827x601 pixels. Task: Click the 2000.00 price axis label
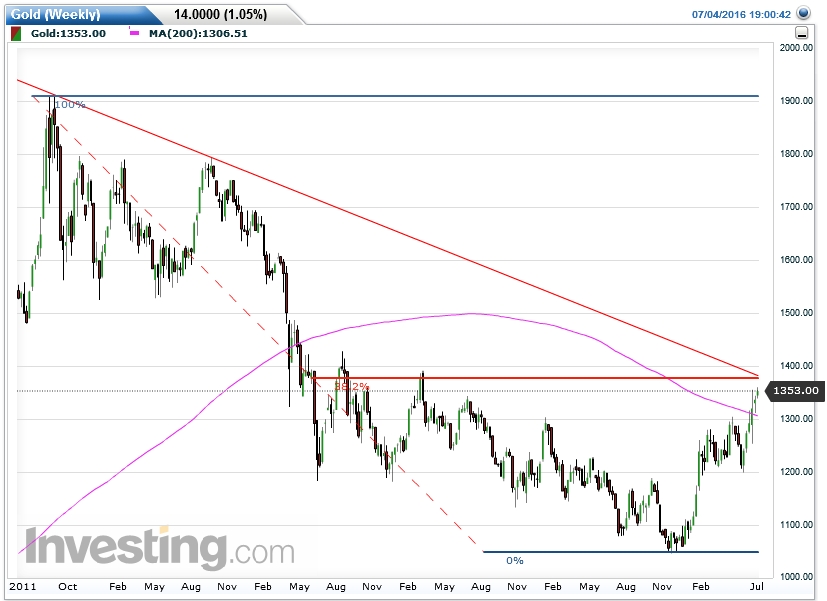coord(796,47)
